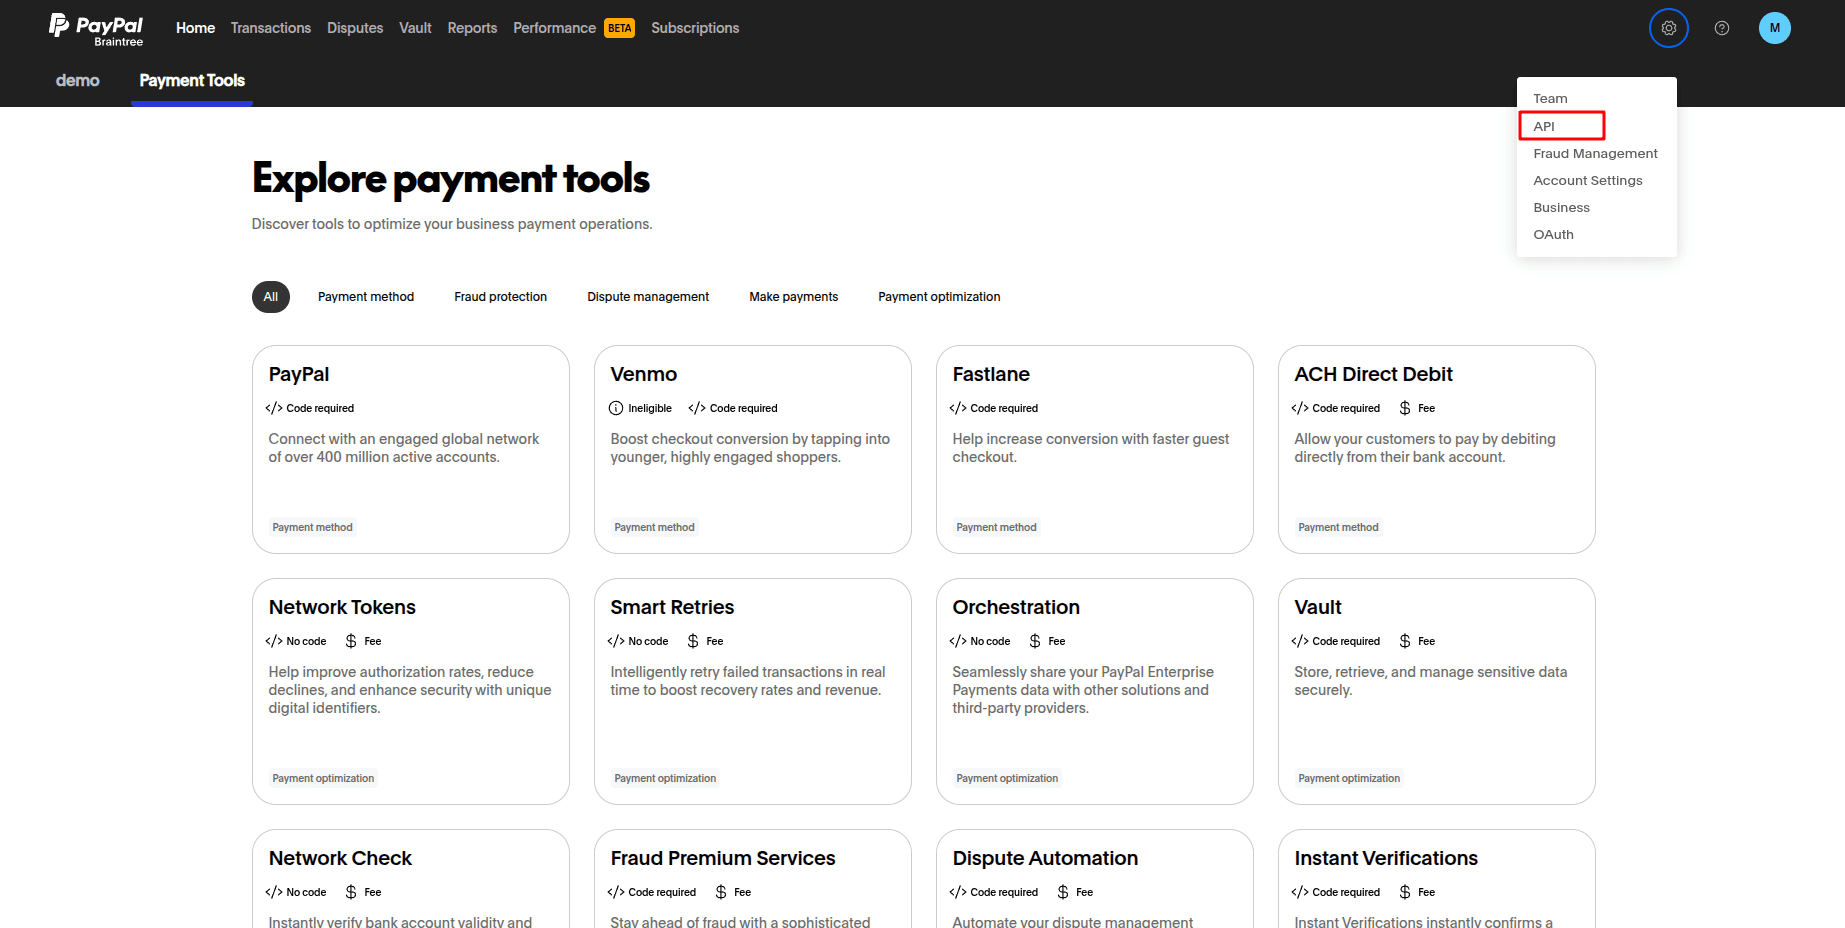Open the Venmo card title
This screenshot has height=928, width=1845.
pyautogui.click(x=644, y=374)
